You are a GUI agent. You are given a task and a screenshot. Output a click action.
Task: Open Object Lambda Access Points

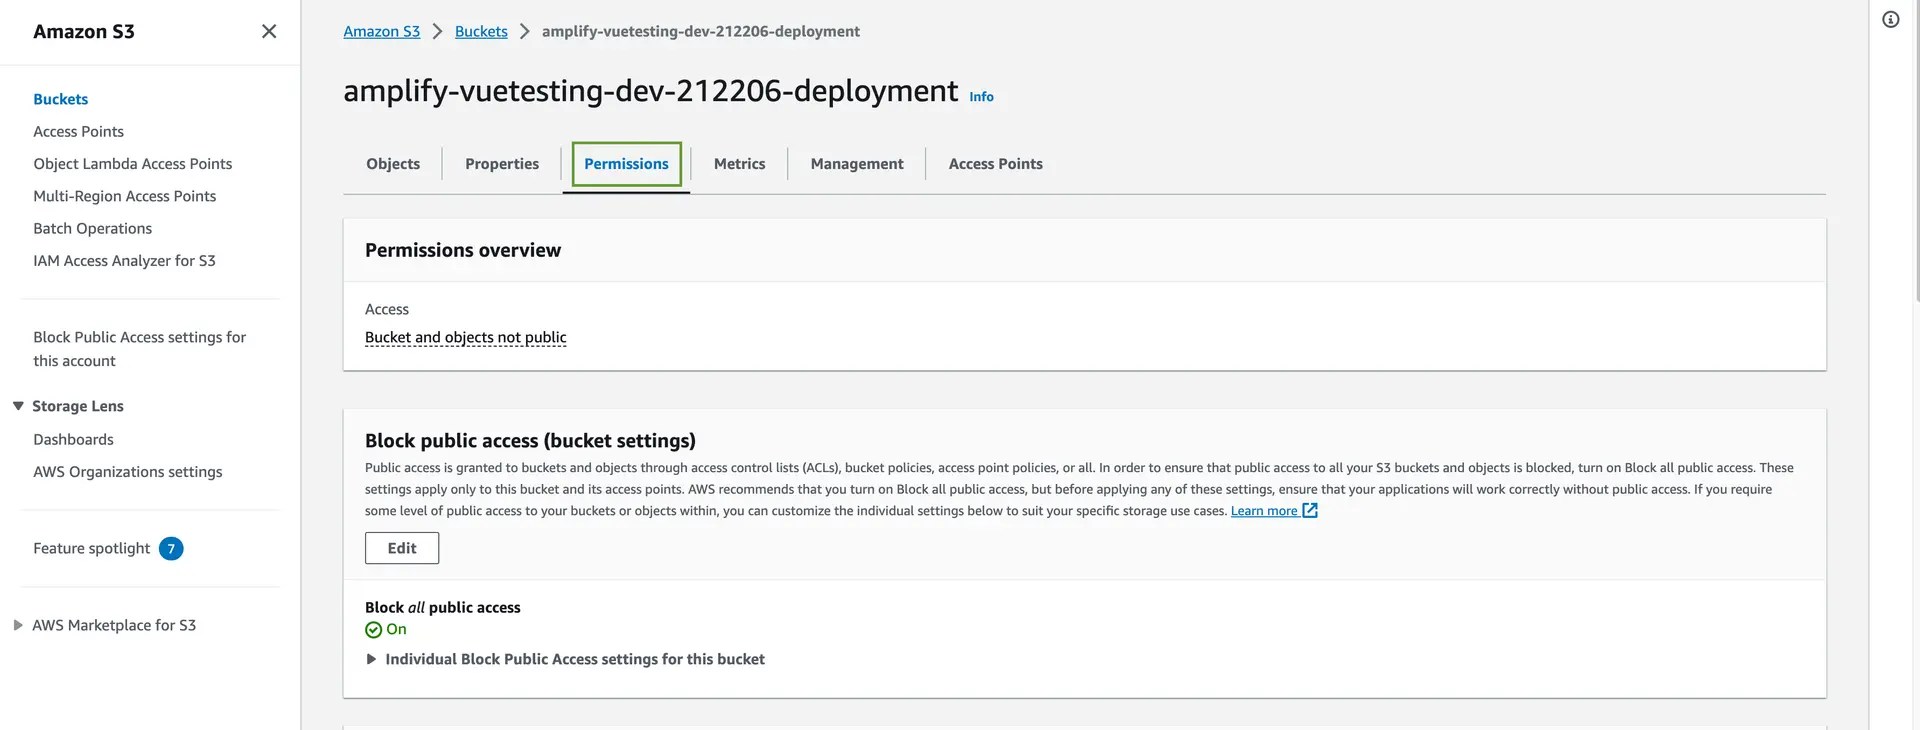coord(133,164)
